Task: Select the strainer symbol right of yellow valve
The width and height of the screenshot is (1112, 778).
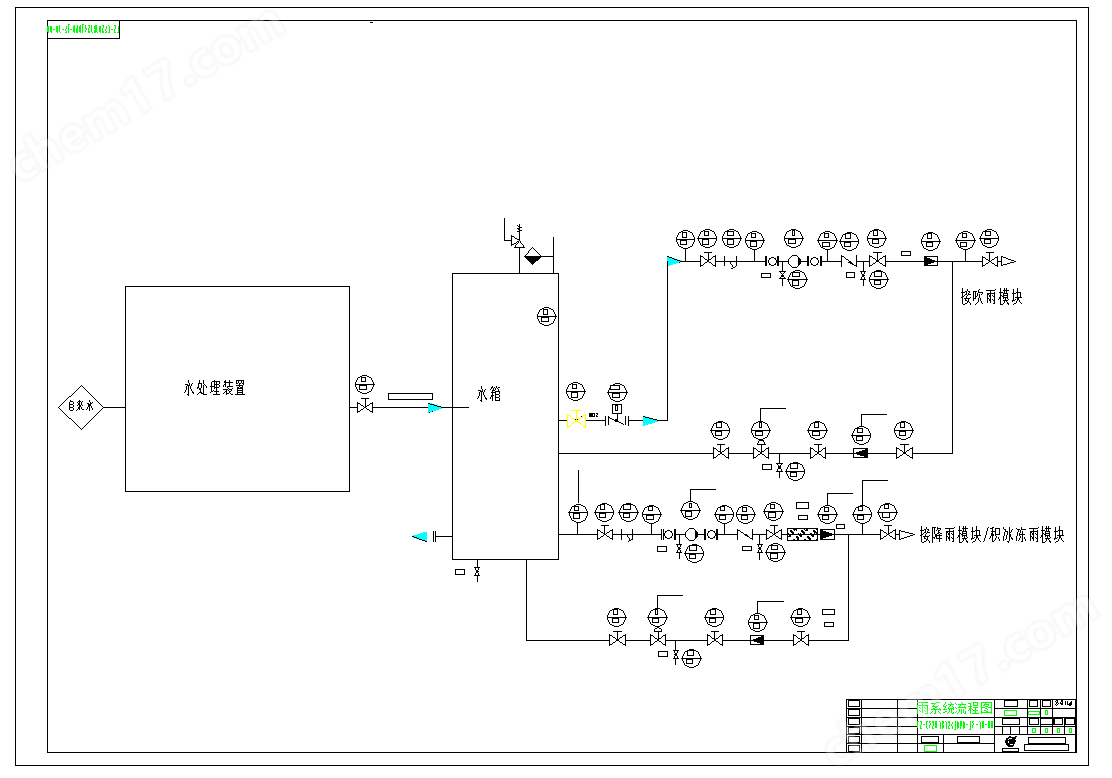Action: 617,418
